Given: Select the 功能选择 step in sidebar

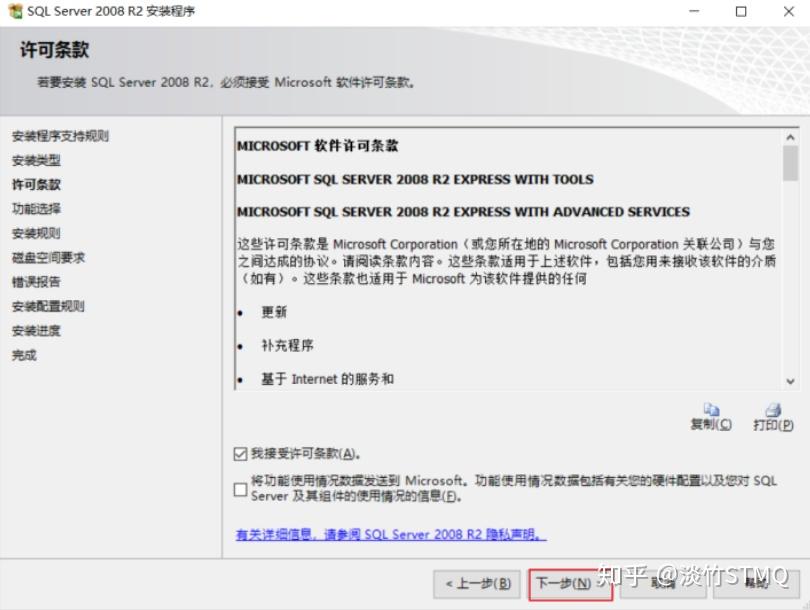Looking at the screenshot, I should 36,209.
